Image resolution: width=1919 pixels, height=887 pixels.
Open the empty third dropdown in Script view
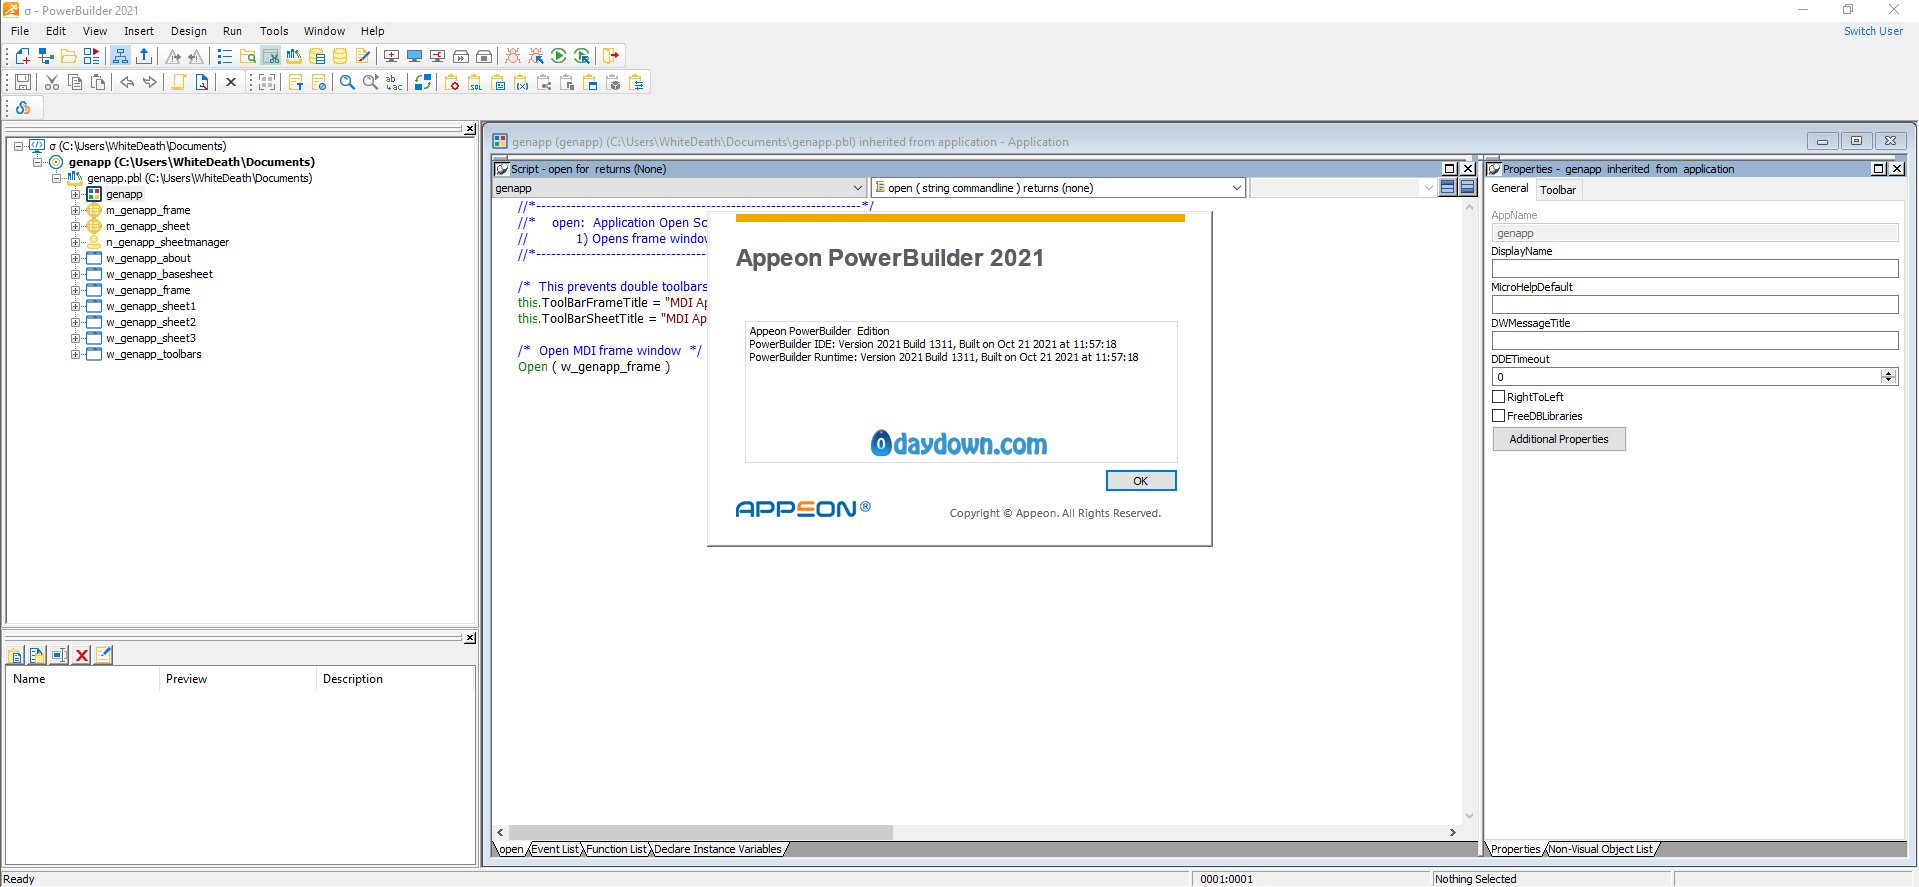coord(1428,188)
